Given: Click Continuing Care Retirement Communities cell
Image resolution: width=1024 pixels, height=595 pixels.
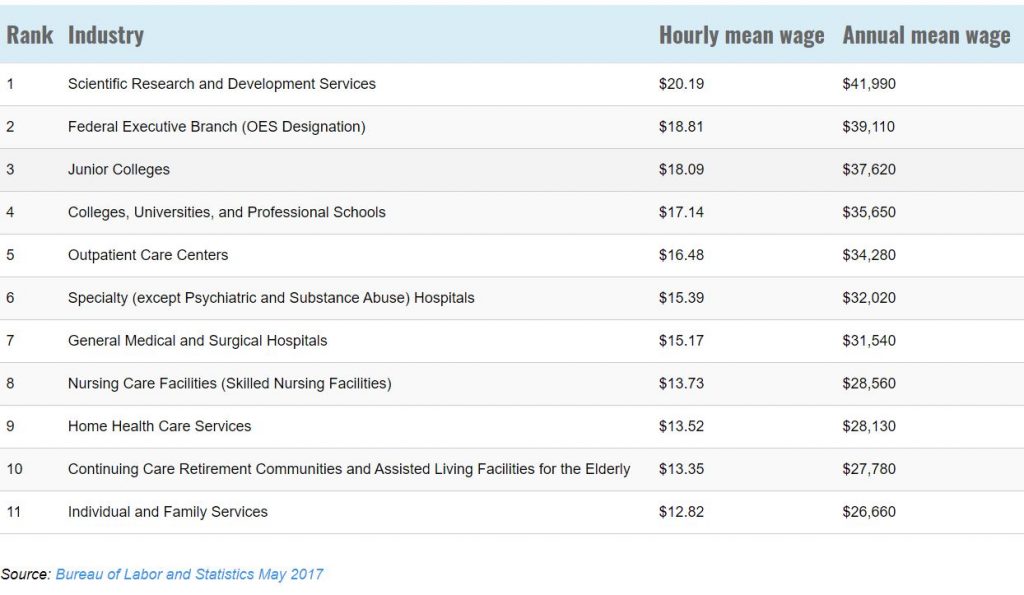Looking at the screenshot, I should click(349, 469).
